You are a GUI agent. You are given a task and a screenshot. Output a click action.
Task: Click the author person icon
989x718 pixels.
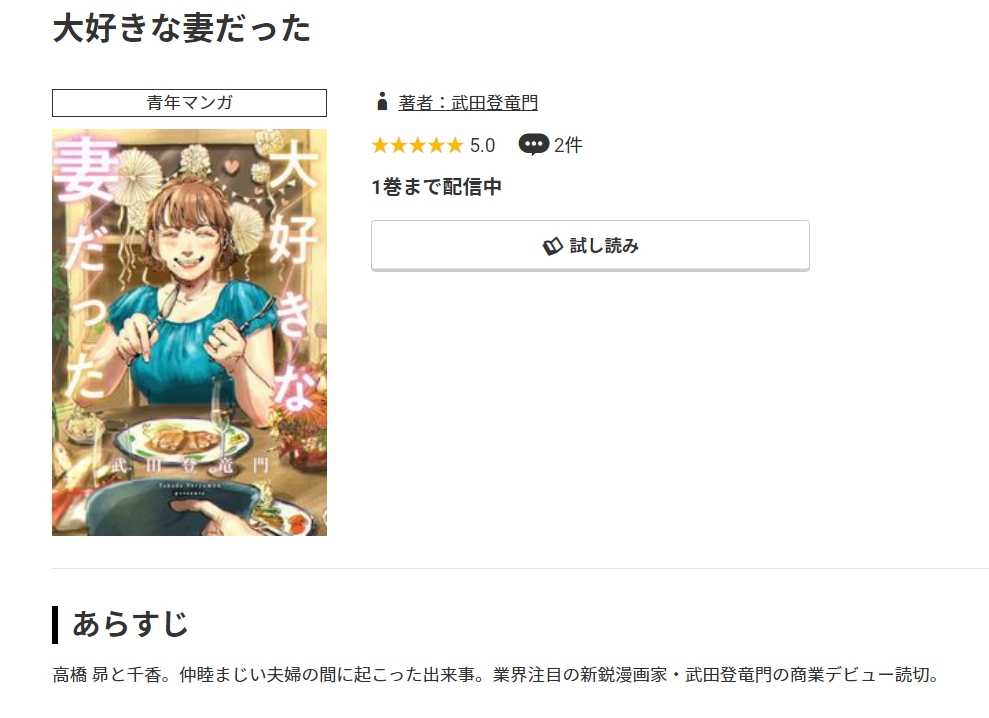(x=382, y=102)
